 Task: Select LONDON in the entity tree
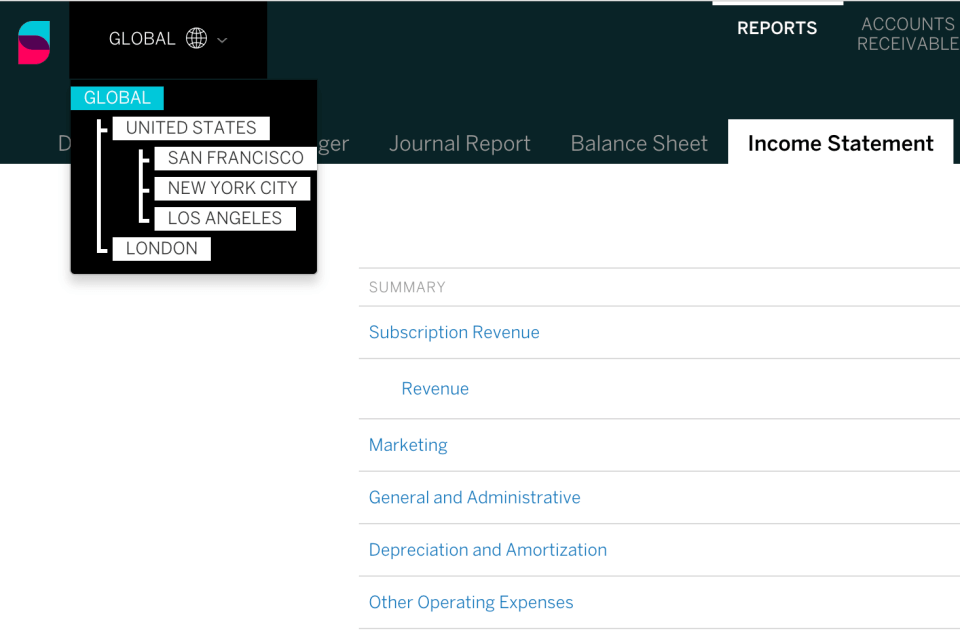[162, 248]
